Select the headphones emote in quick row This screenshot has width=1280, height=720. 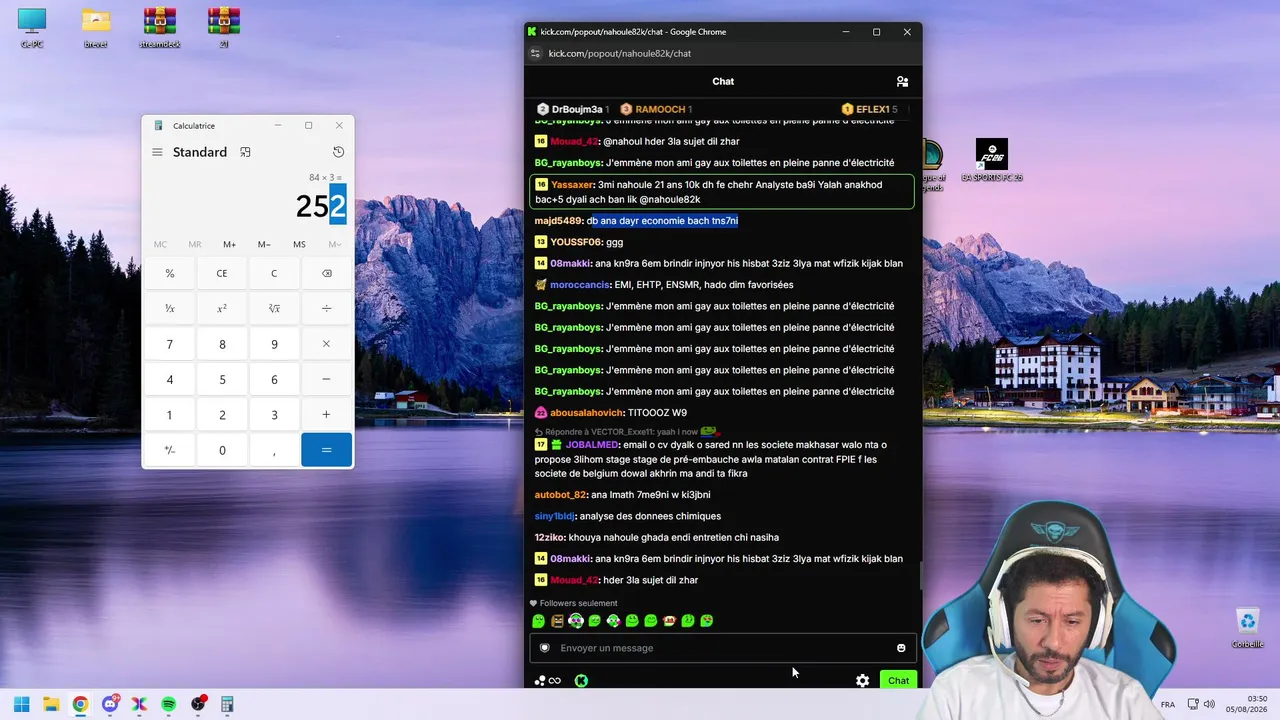coord(576,621)
